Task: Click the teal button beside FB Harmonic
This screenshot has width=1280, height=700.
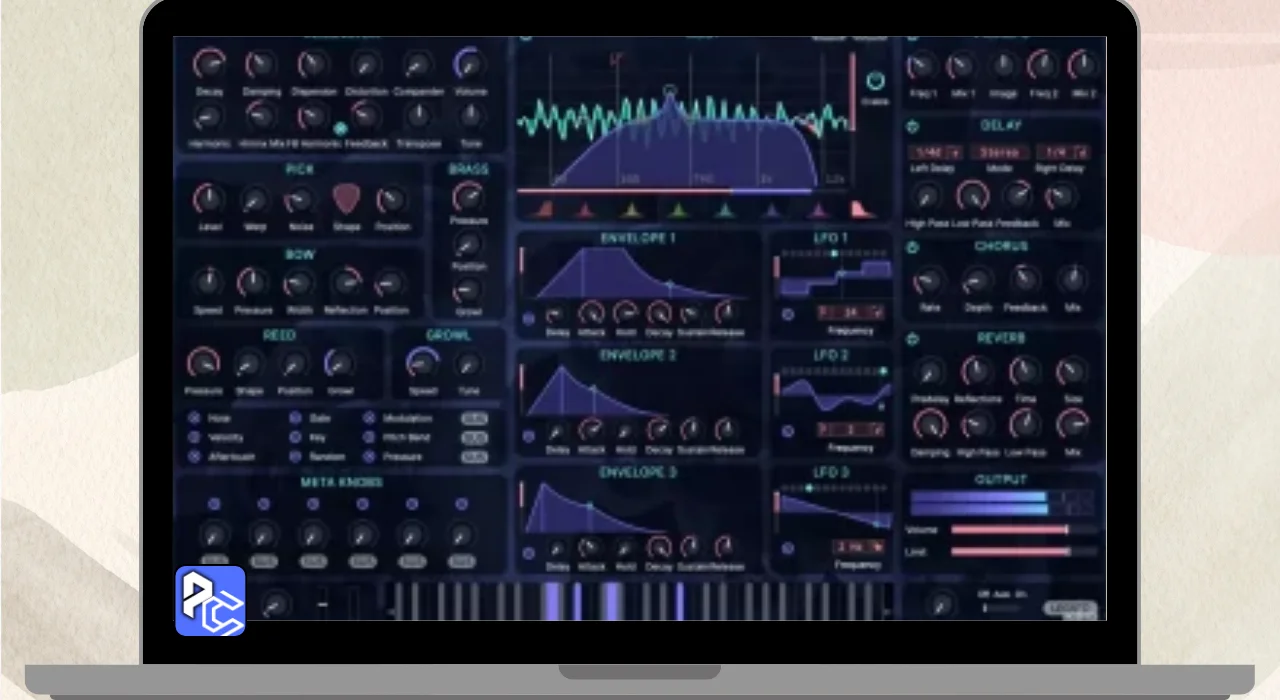Action: (340, 128)
